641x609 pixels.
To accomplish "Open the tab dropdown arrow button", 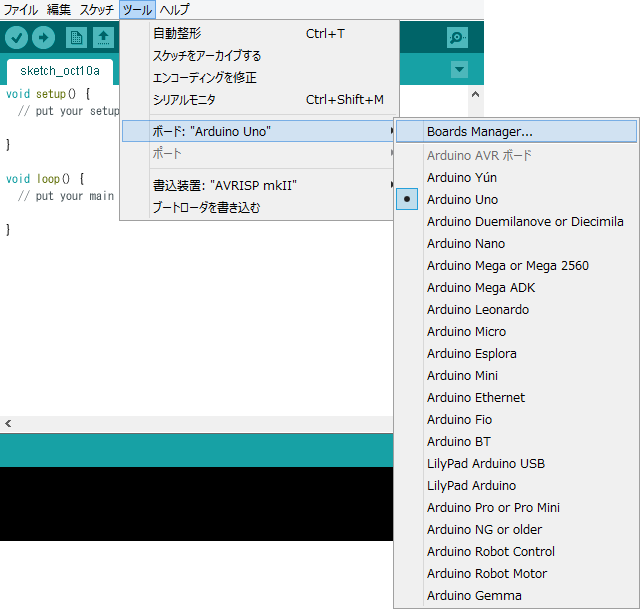I will coord(459,69).
